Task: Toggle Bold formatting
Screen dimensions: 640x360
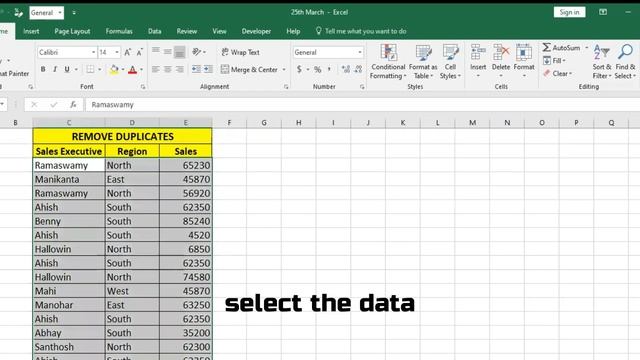Action: coord(43,69)
